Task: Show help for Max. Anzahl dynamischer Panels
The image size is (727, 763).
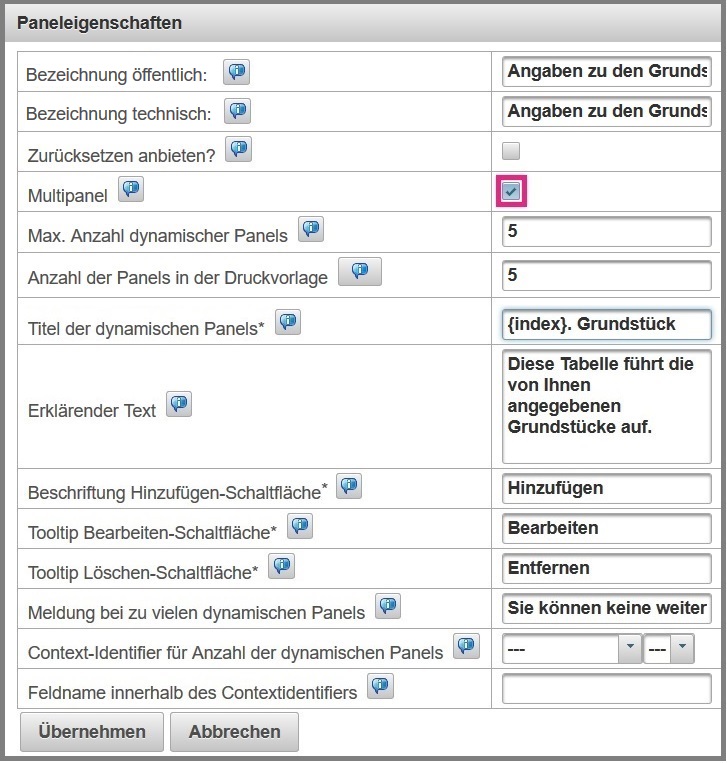Action: [x=311, y=231]
